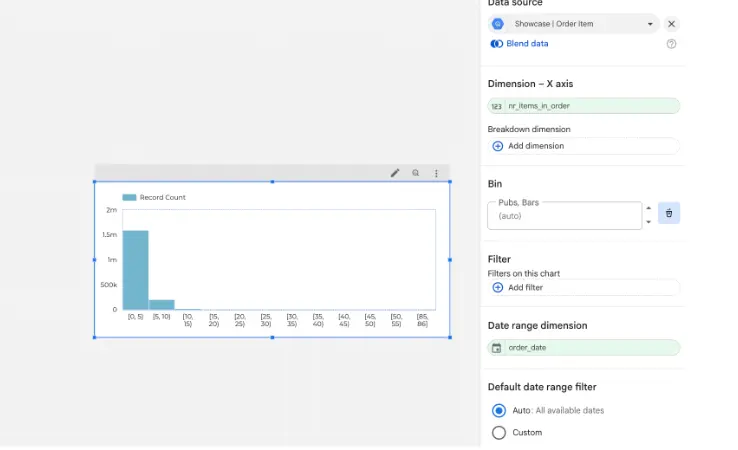Click the Data source icon in selector
738x450 pixels.
tap(498, 24)
